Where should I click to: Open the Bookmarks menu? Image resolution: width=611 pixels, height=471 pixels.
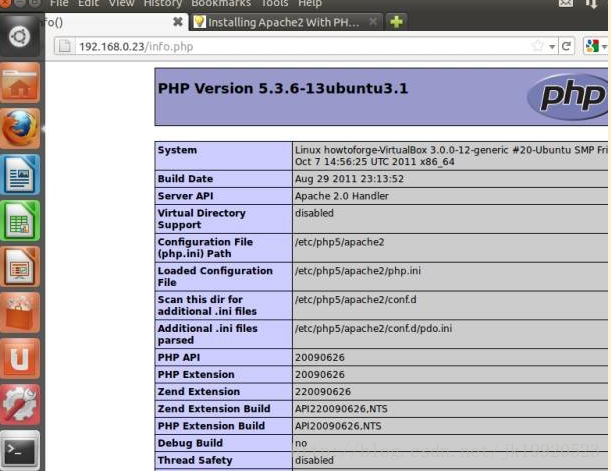click(221, 4)
